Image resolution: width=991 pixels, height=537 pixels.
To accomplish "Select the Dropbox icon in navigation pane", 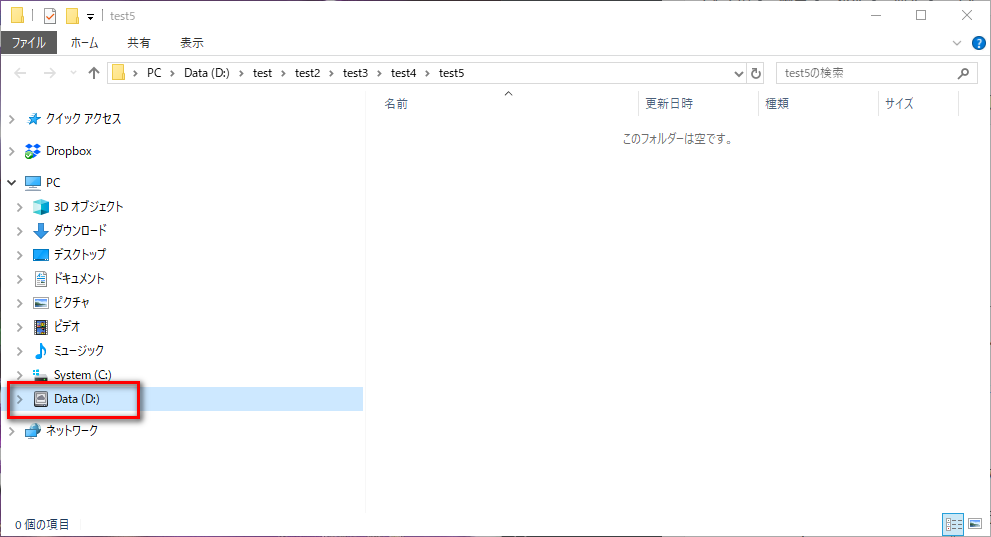I will click(34, 151).
